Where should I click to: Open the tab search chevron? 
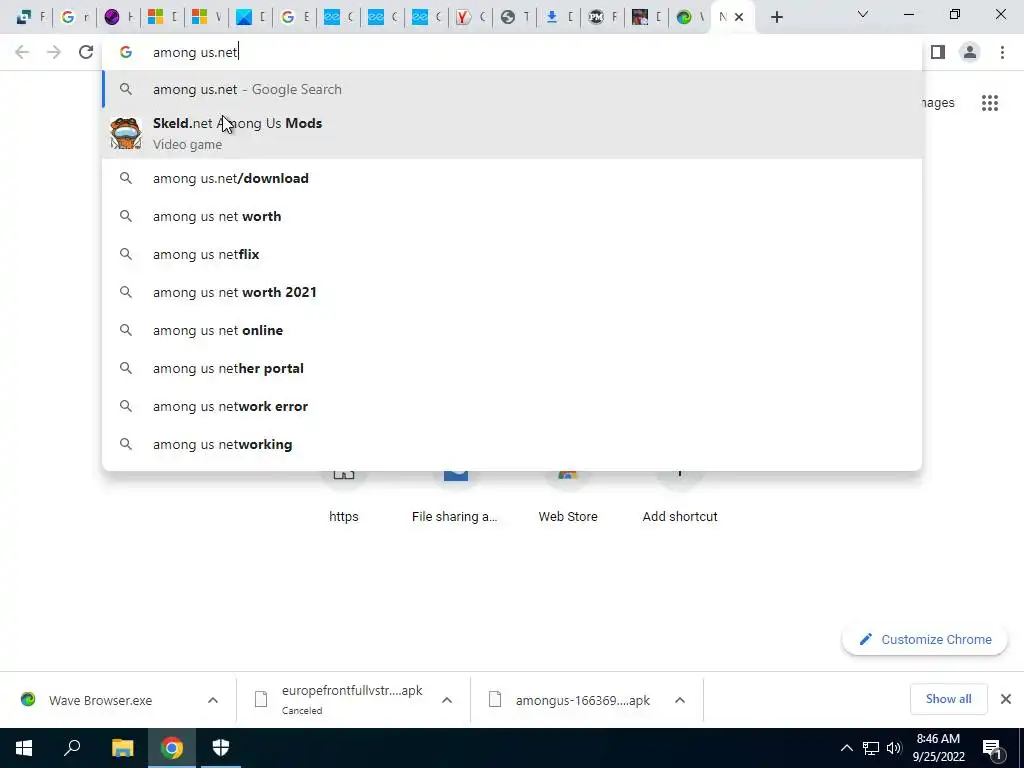click(x=863, y=14)
